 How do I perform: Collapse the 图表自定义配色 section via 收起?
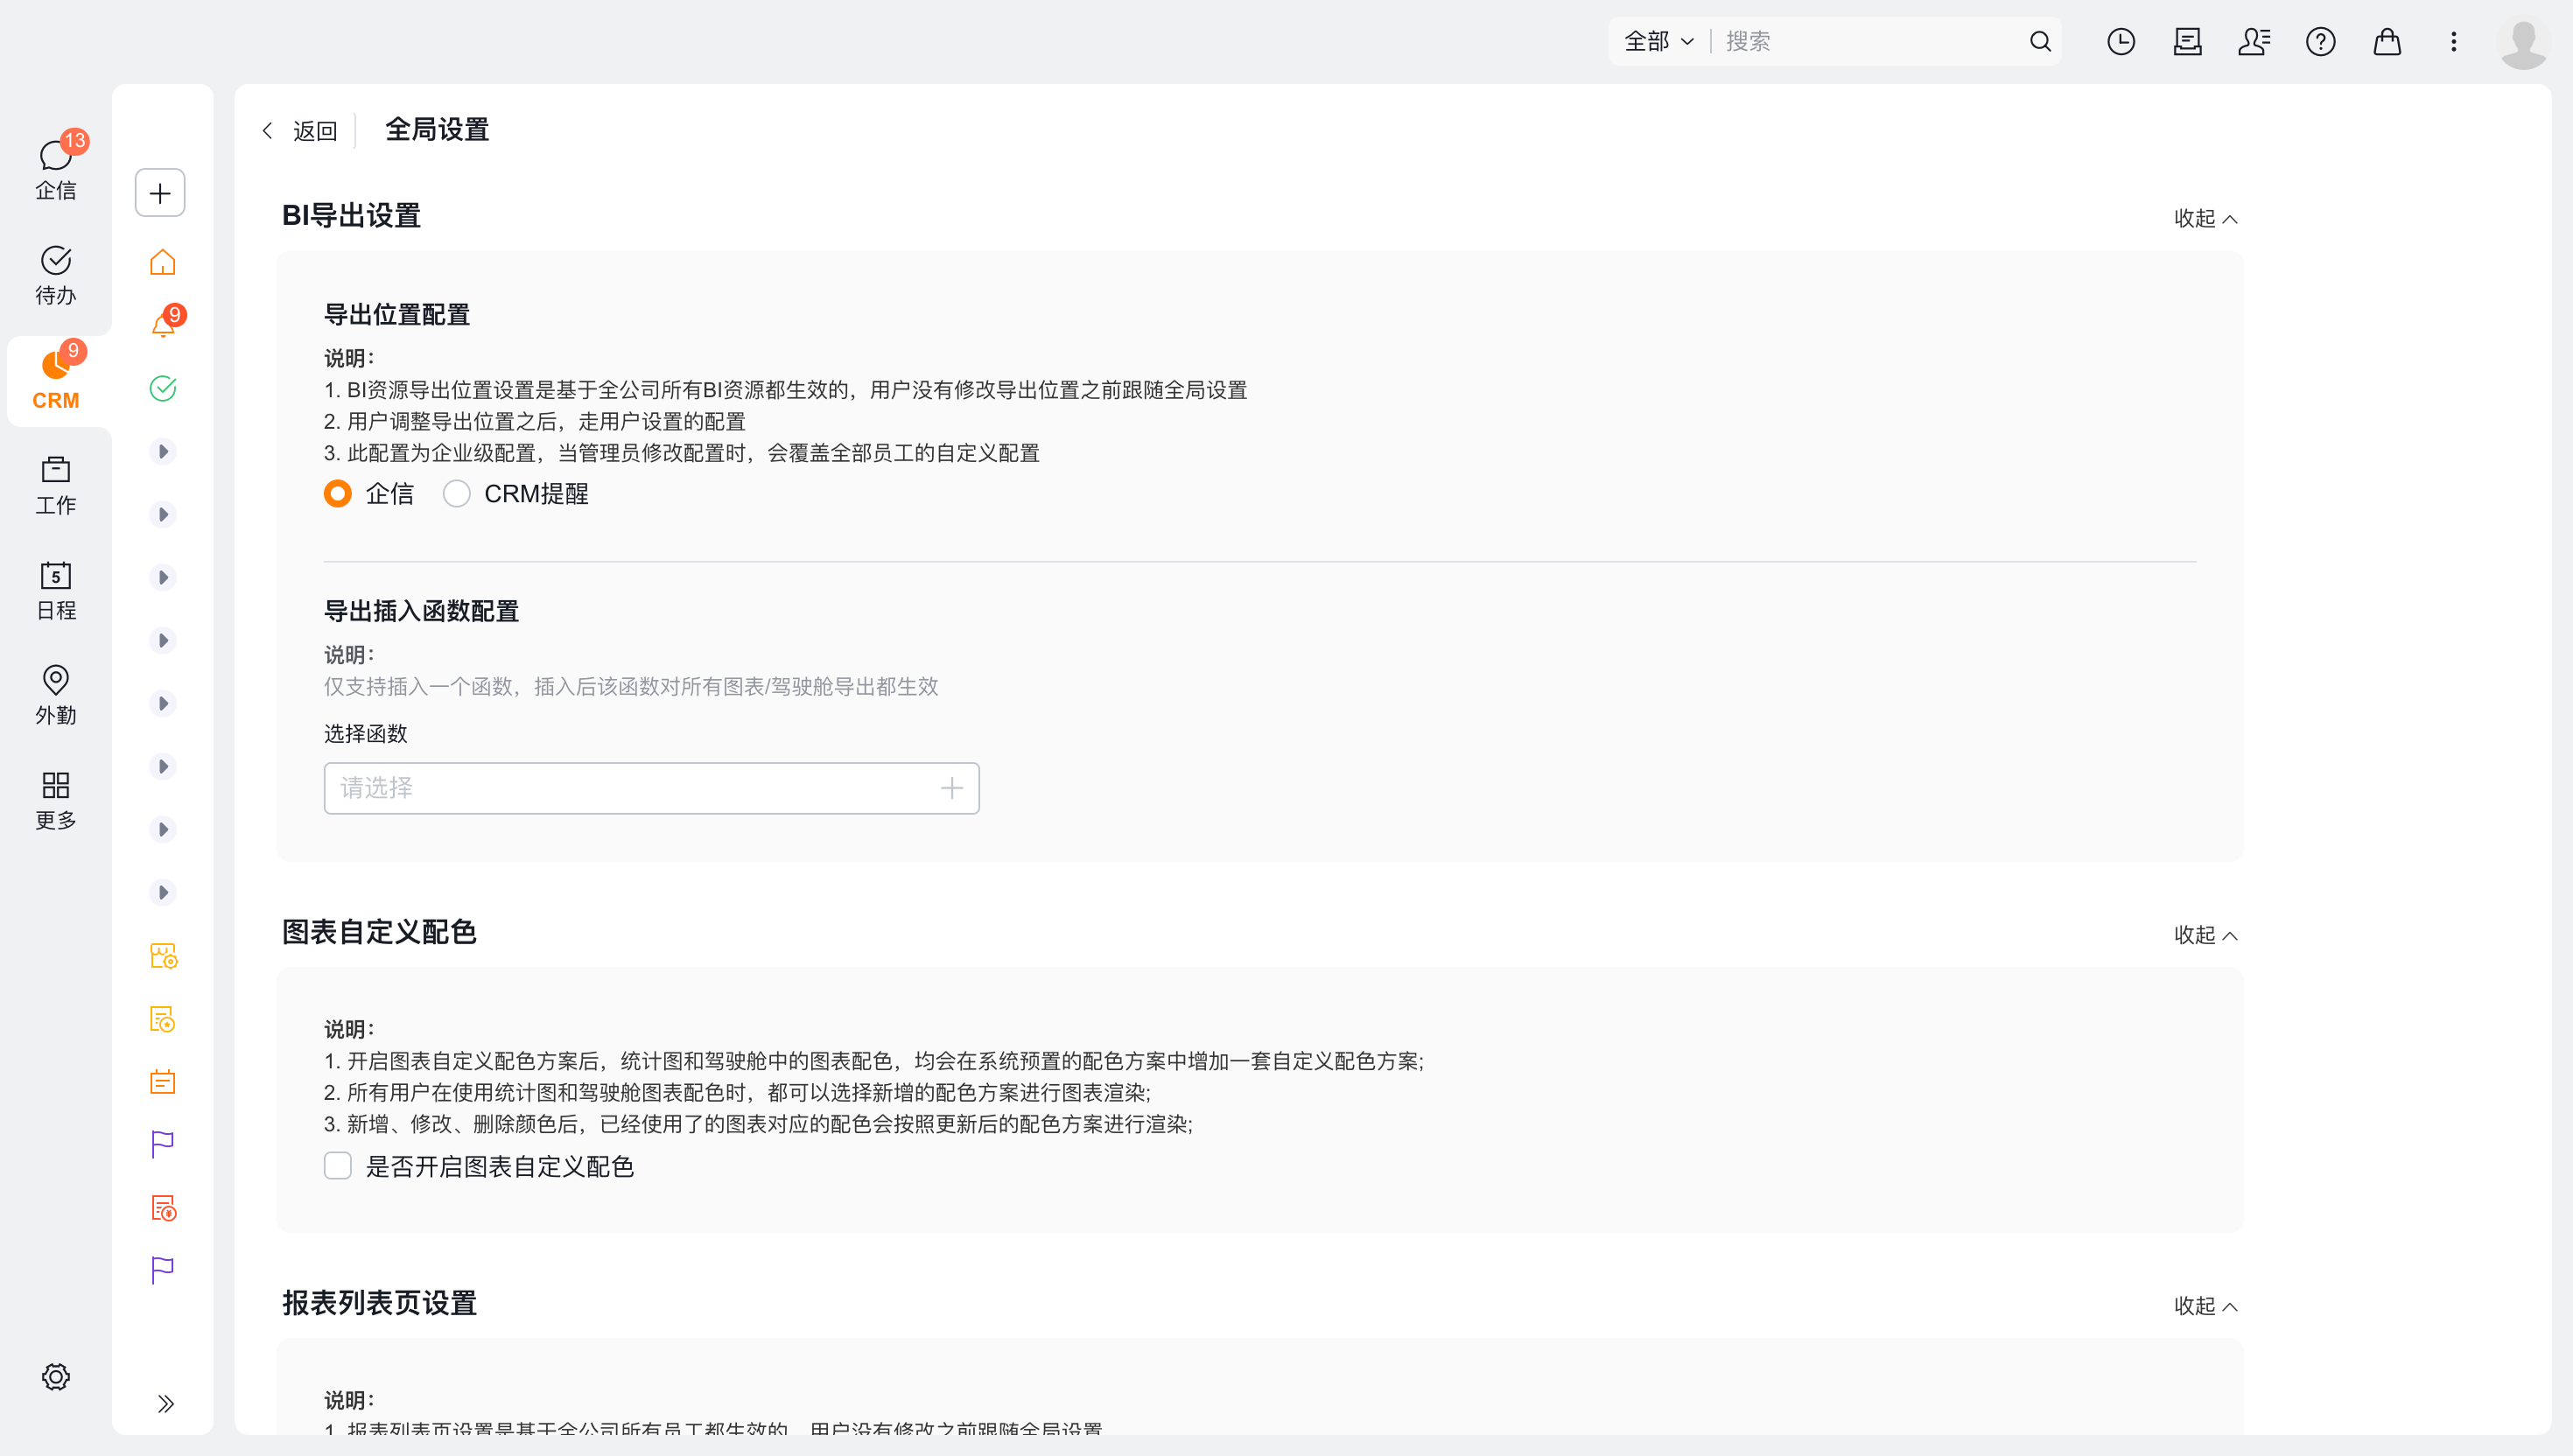coord(2205,935)
